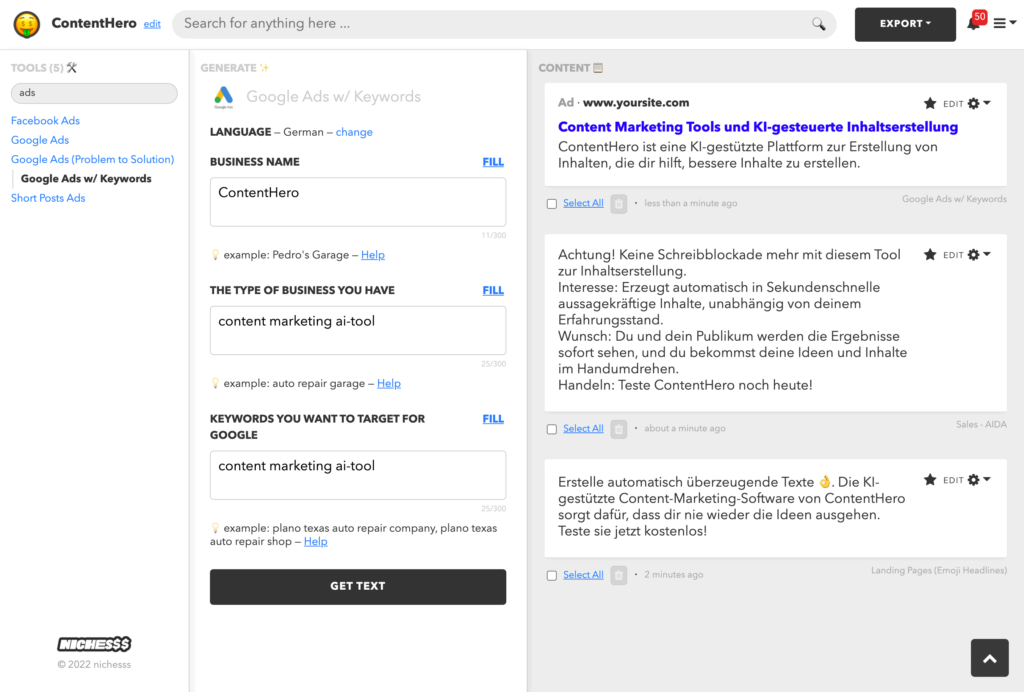The width and height of the screenshot is (1024, 692).
Task: Click the Google Ads logo icon
Action: (x=223, y=97)
